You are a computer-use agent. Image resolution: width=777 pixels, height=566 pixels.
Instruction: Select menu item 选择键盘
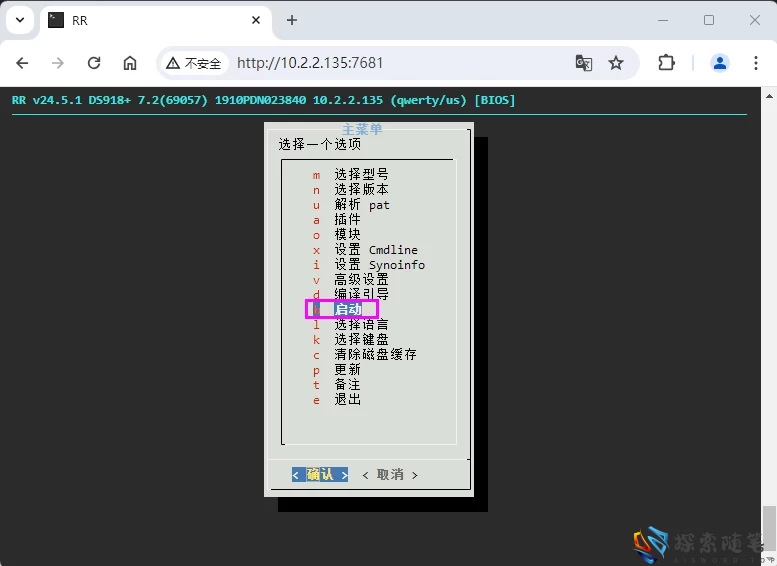[350, 340]
